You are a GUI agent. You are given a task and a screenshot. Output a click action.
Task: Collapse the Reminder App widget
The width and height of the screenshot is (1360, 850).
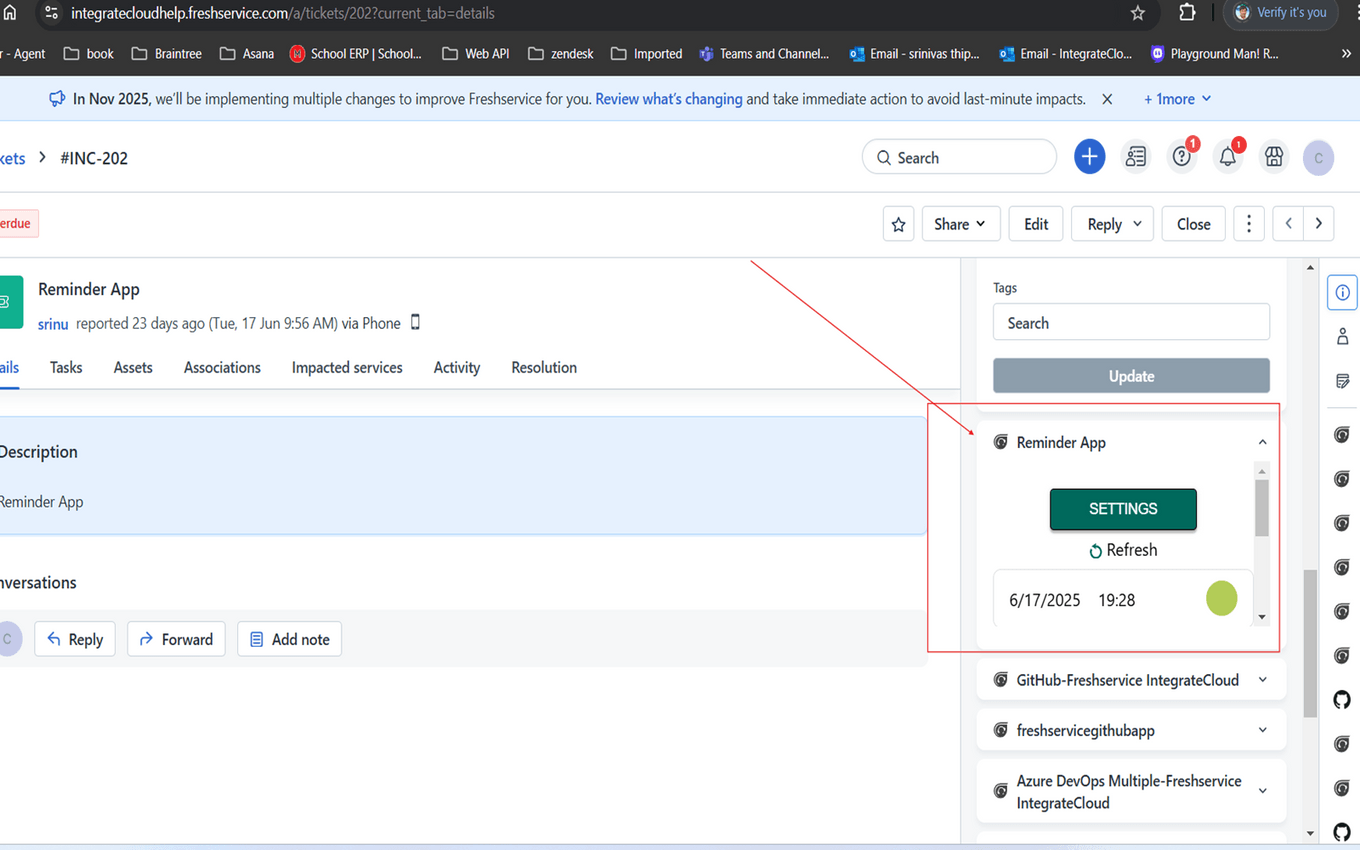pos(1262,442)
